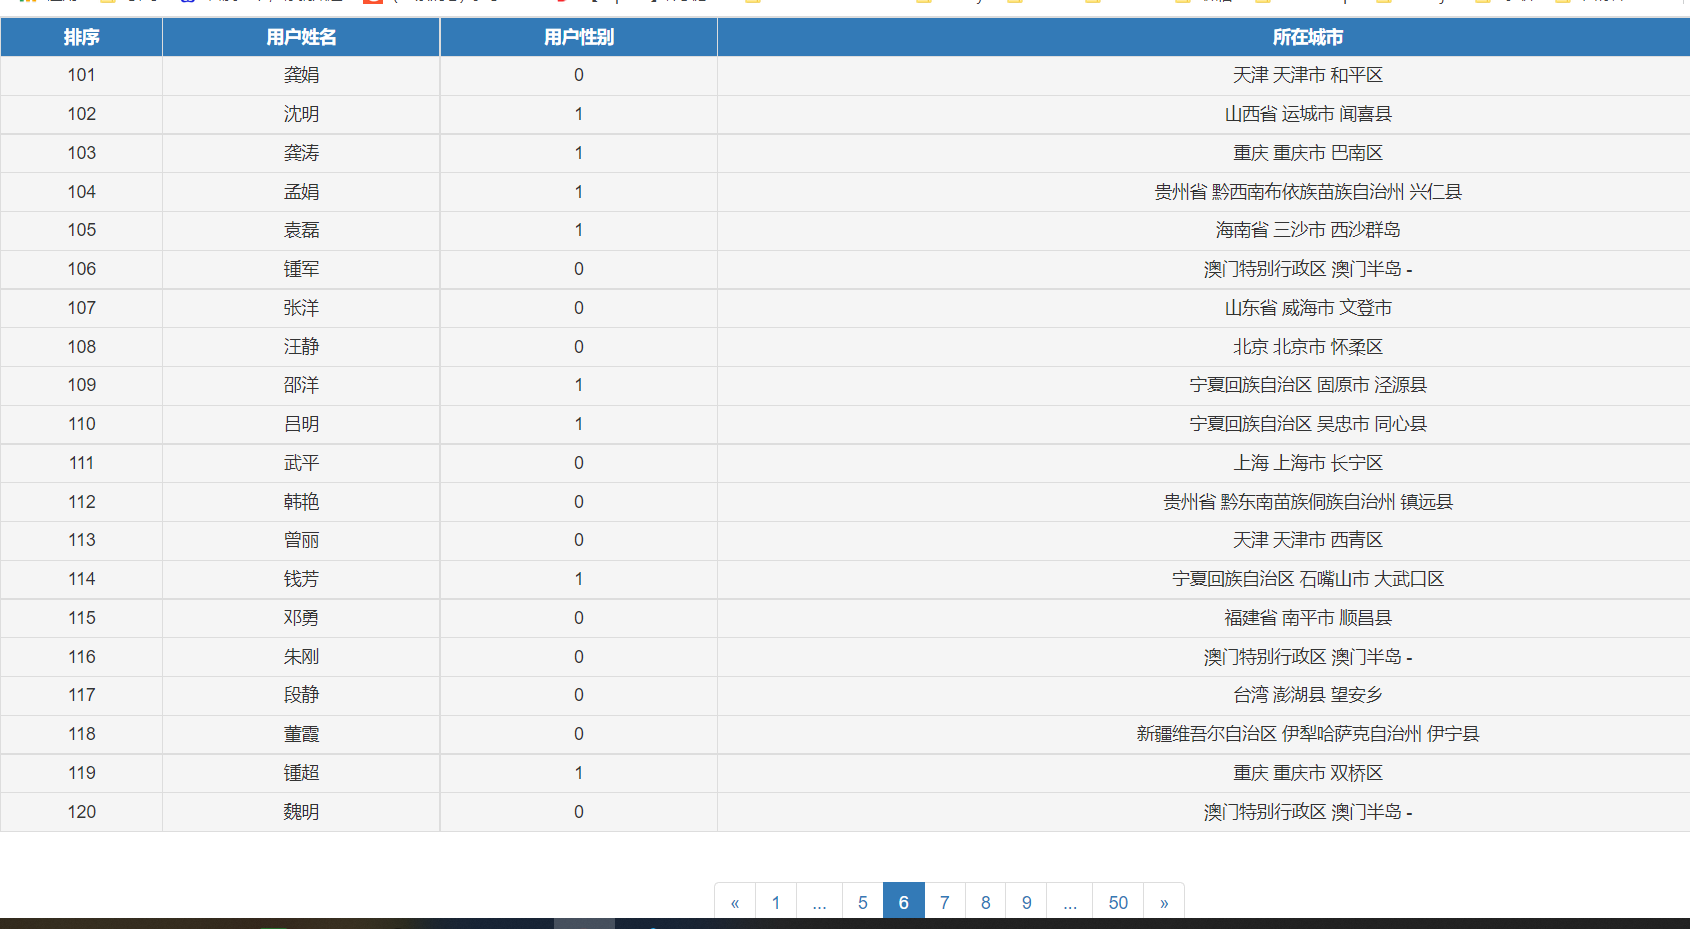The width and height of the screenshot is (1690, 929).
Task: Click the 用户姓名 column header
Action: pos(301,37)
